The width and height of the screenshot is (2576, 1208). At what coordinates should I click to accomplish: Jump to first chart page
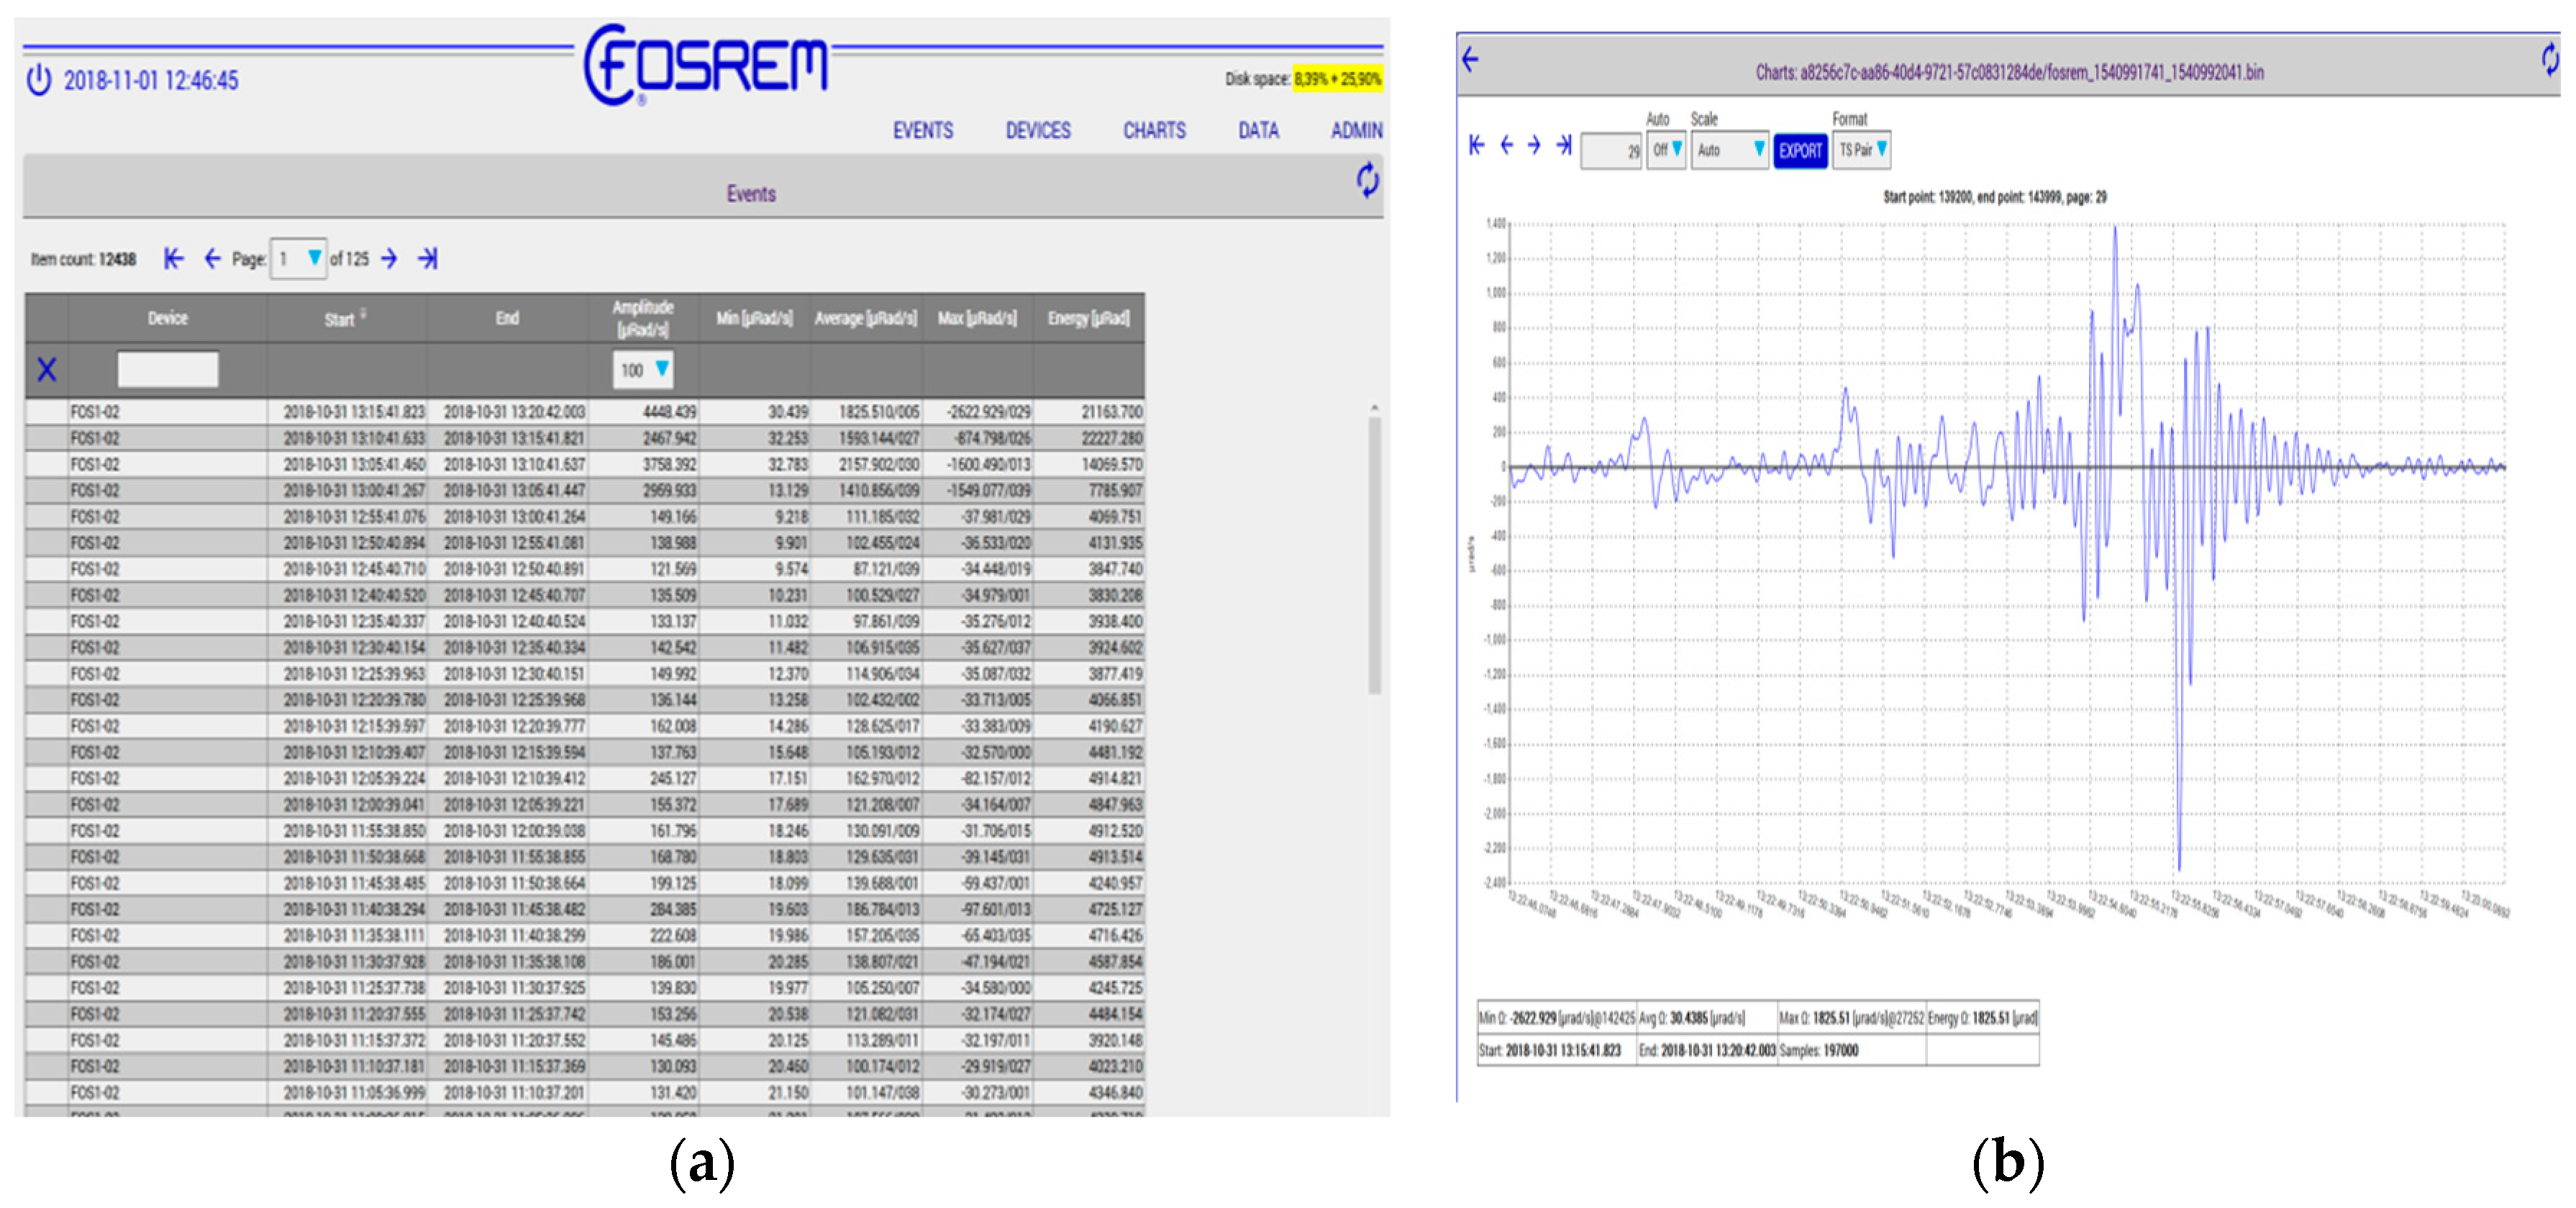pos(1477,146)
